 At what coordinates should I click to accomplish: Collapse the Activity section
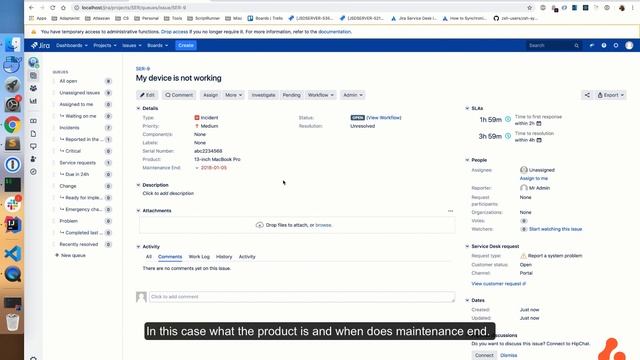(138, 247)
